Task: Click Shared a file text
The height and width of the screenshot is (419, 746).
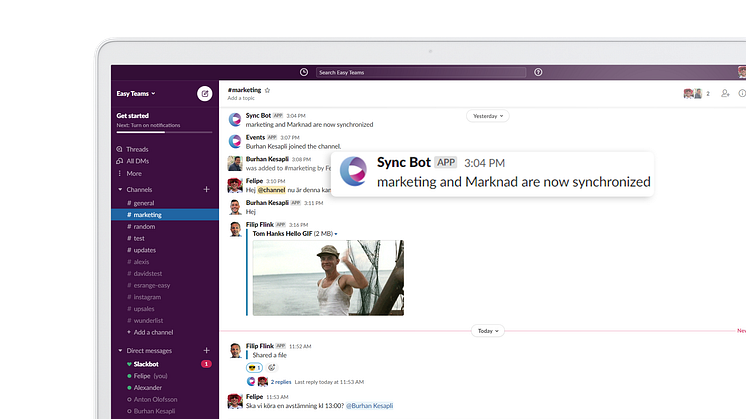Action: [270, 355]
